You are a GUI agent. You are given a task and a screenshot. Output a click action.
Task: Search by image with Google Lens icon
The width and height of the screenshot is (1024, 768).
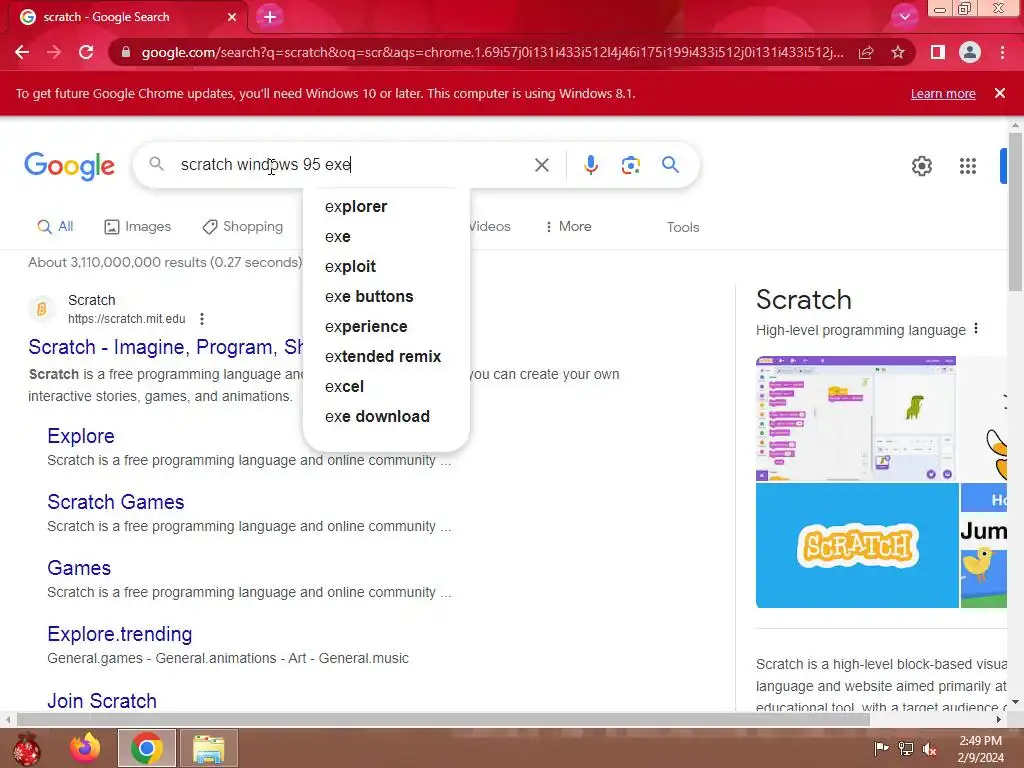630,165
